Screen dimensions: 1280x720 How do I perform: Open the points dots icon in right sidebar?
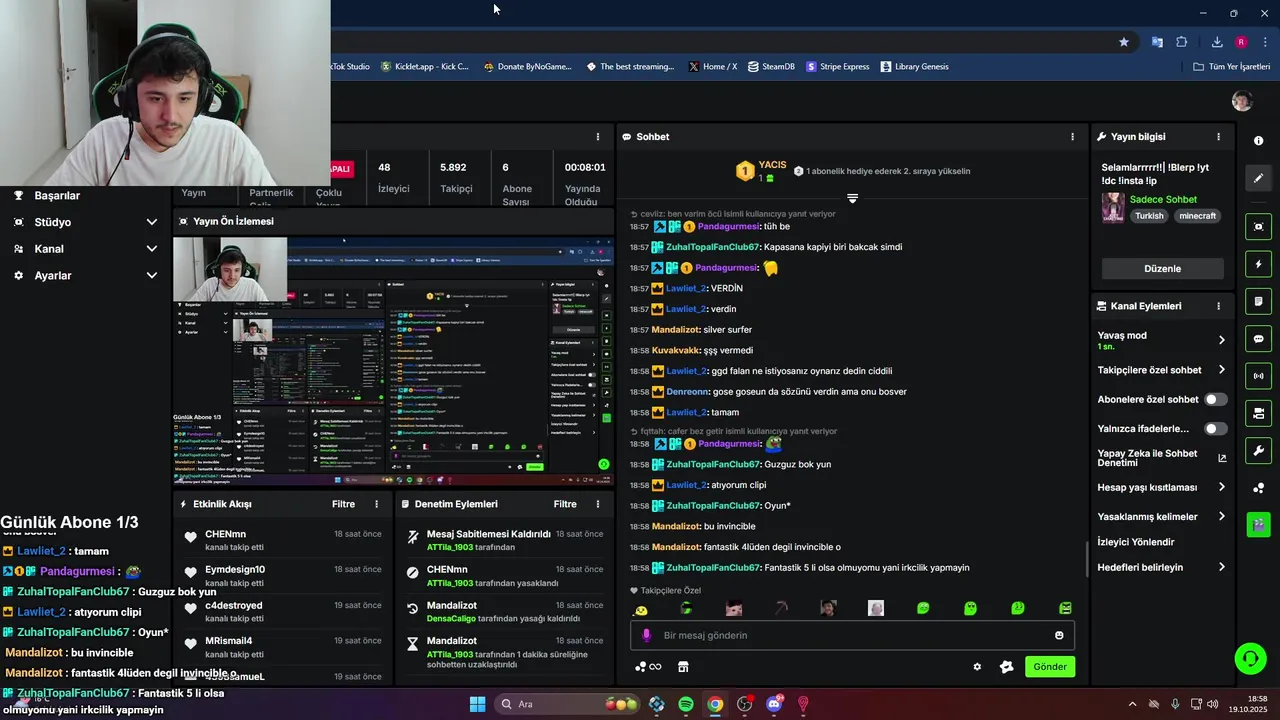tap(1258, 488)
